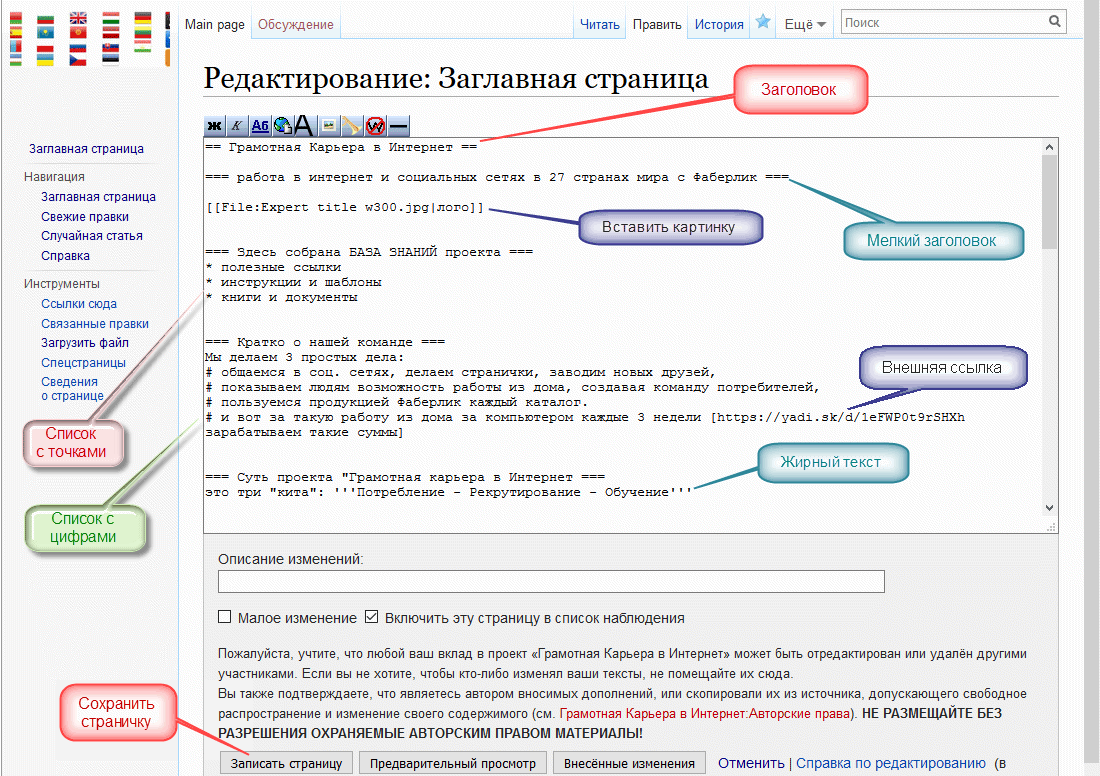Select the 'Править' tab

pyautogui.click(x=657, y=25)
